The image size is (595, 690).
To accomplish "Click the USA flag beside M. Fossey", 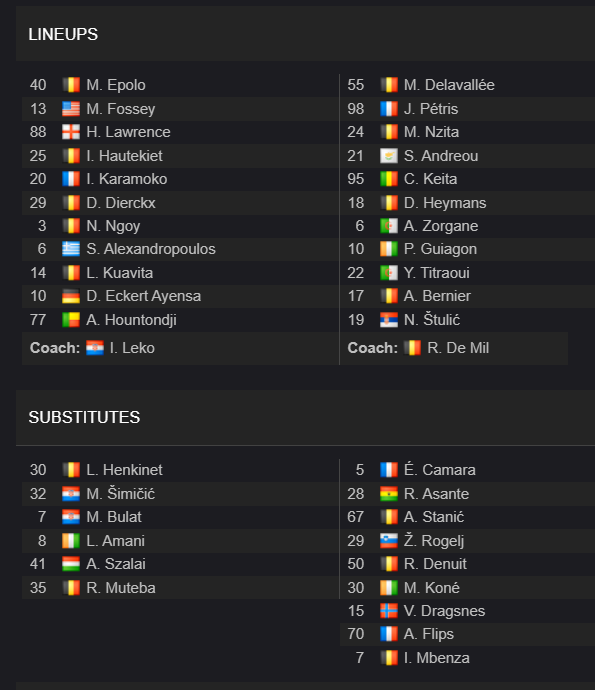I will point(71,109).
